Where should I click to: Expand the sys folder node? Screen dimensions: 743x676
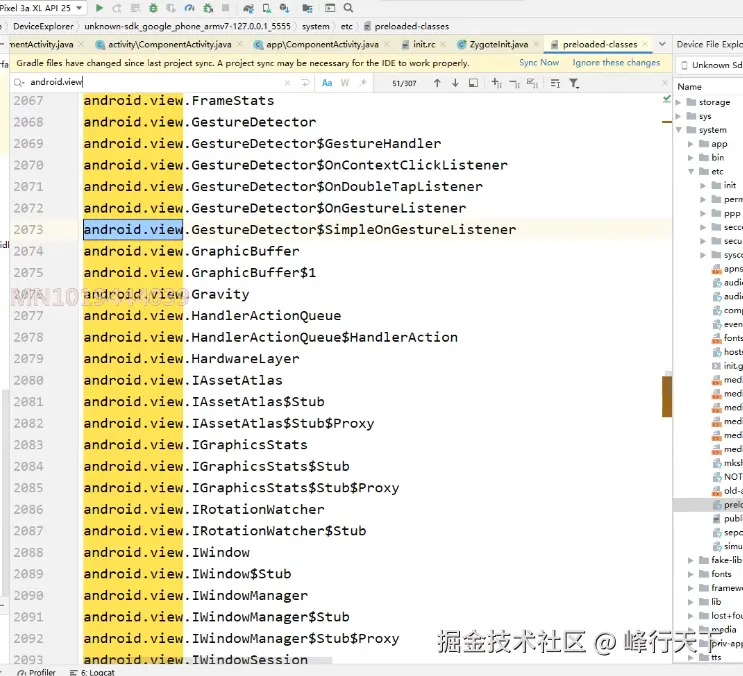click(678, 116)
